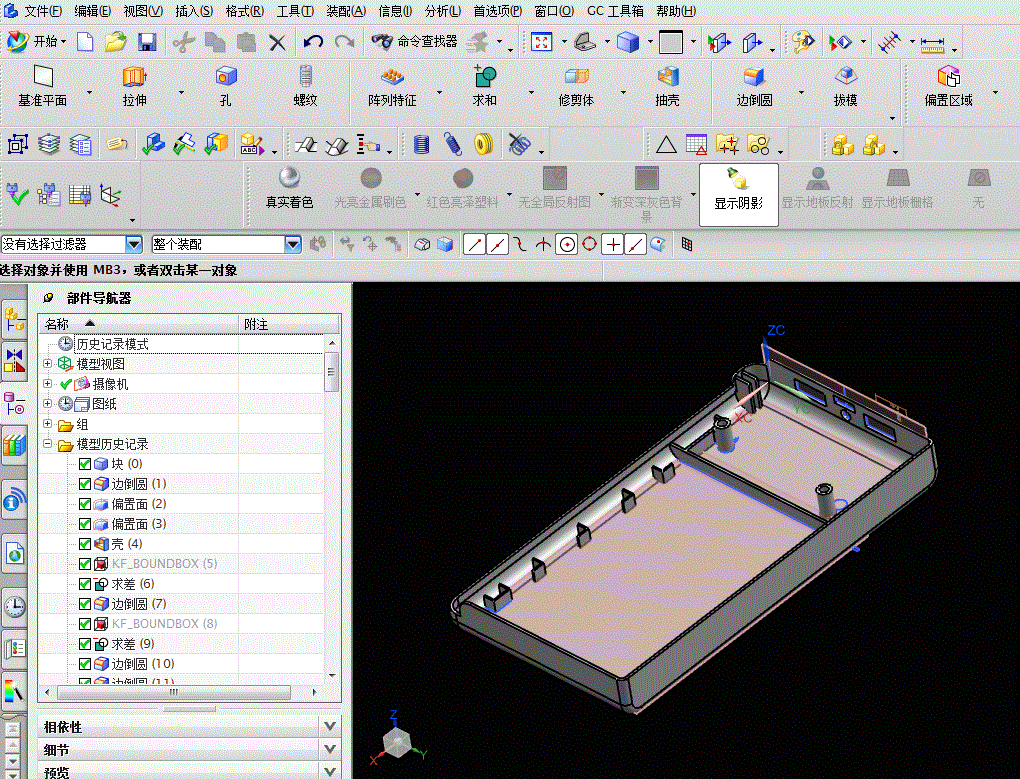Select the Extrude (拉伸) tool
1020x779 pixels.
[134, 86]
